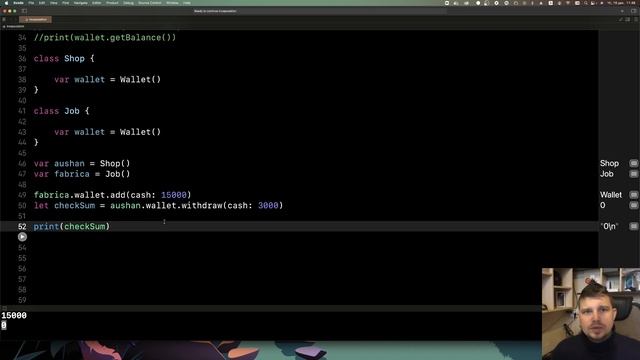Open the Xcode menu
The image size is (640, 360).
pos(18,3)
